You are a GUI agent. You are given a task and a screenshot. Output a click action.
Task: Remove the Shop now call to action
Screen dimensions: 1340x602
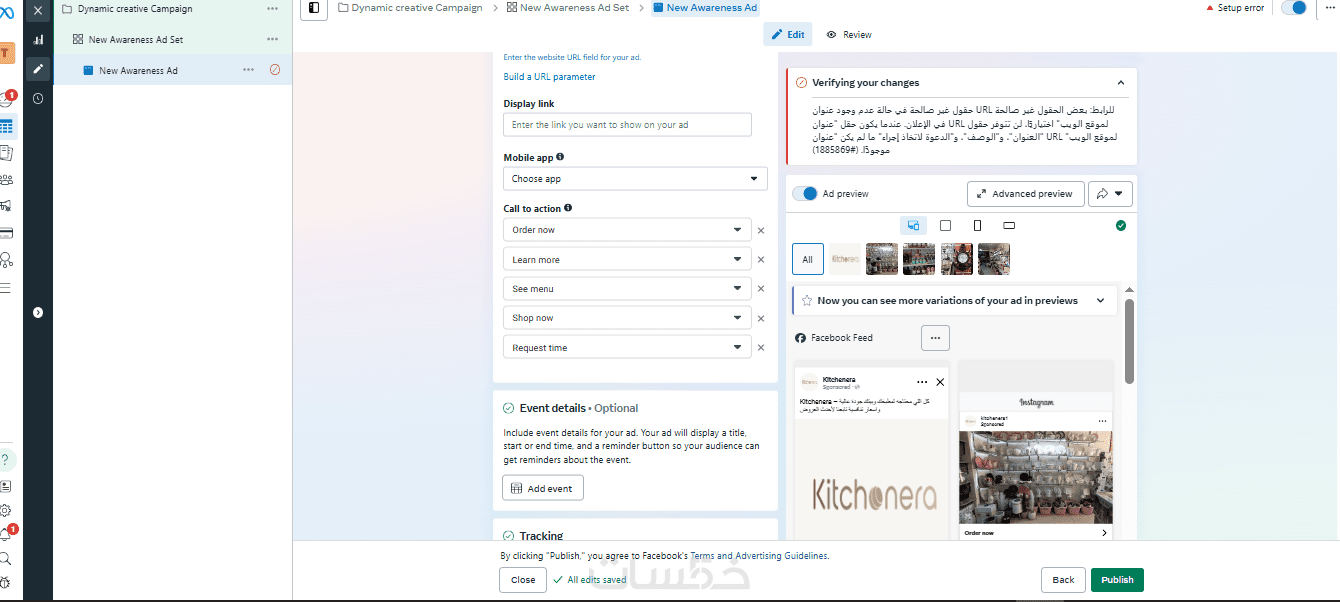tap(761, 318)
